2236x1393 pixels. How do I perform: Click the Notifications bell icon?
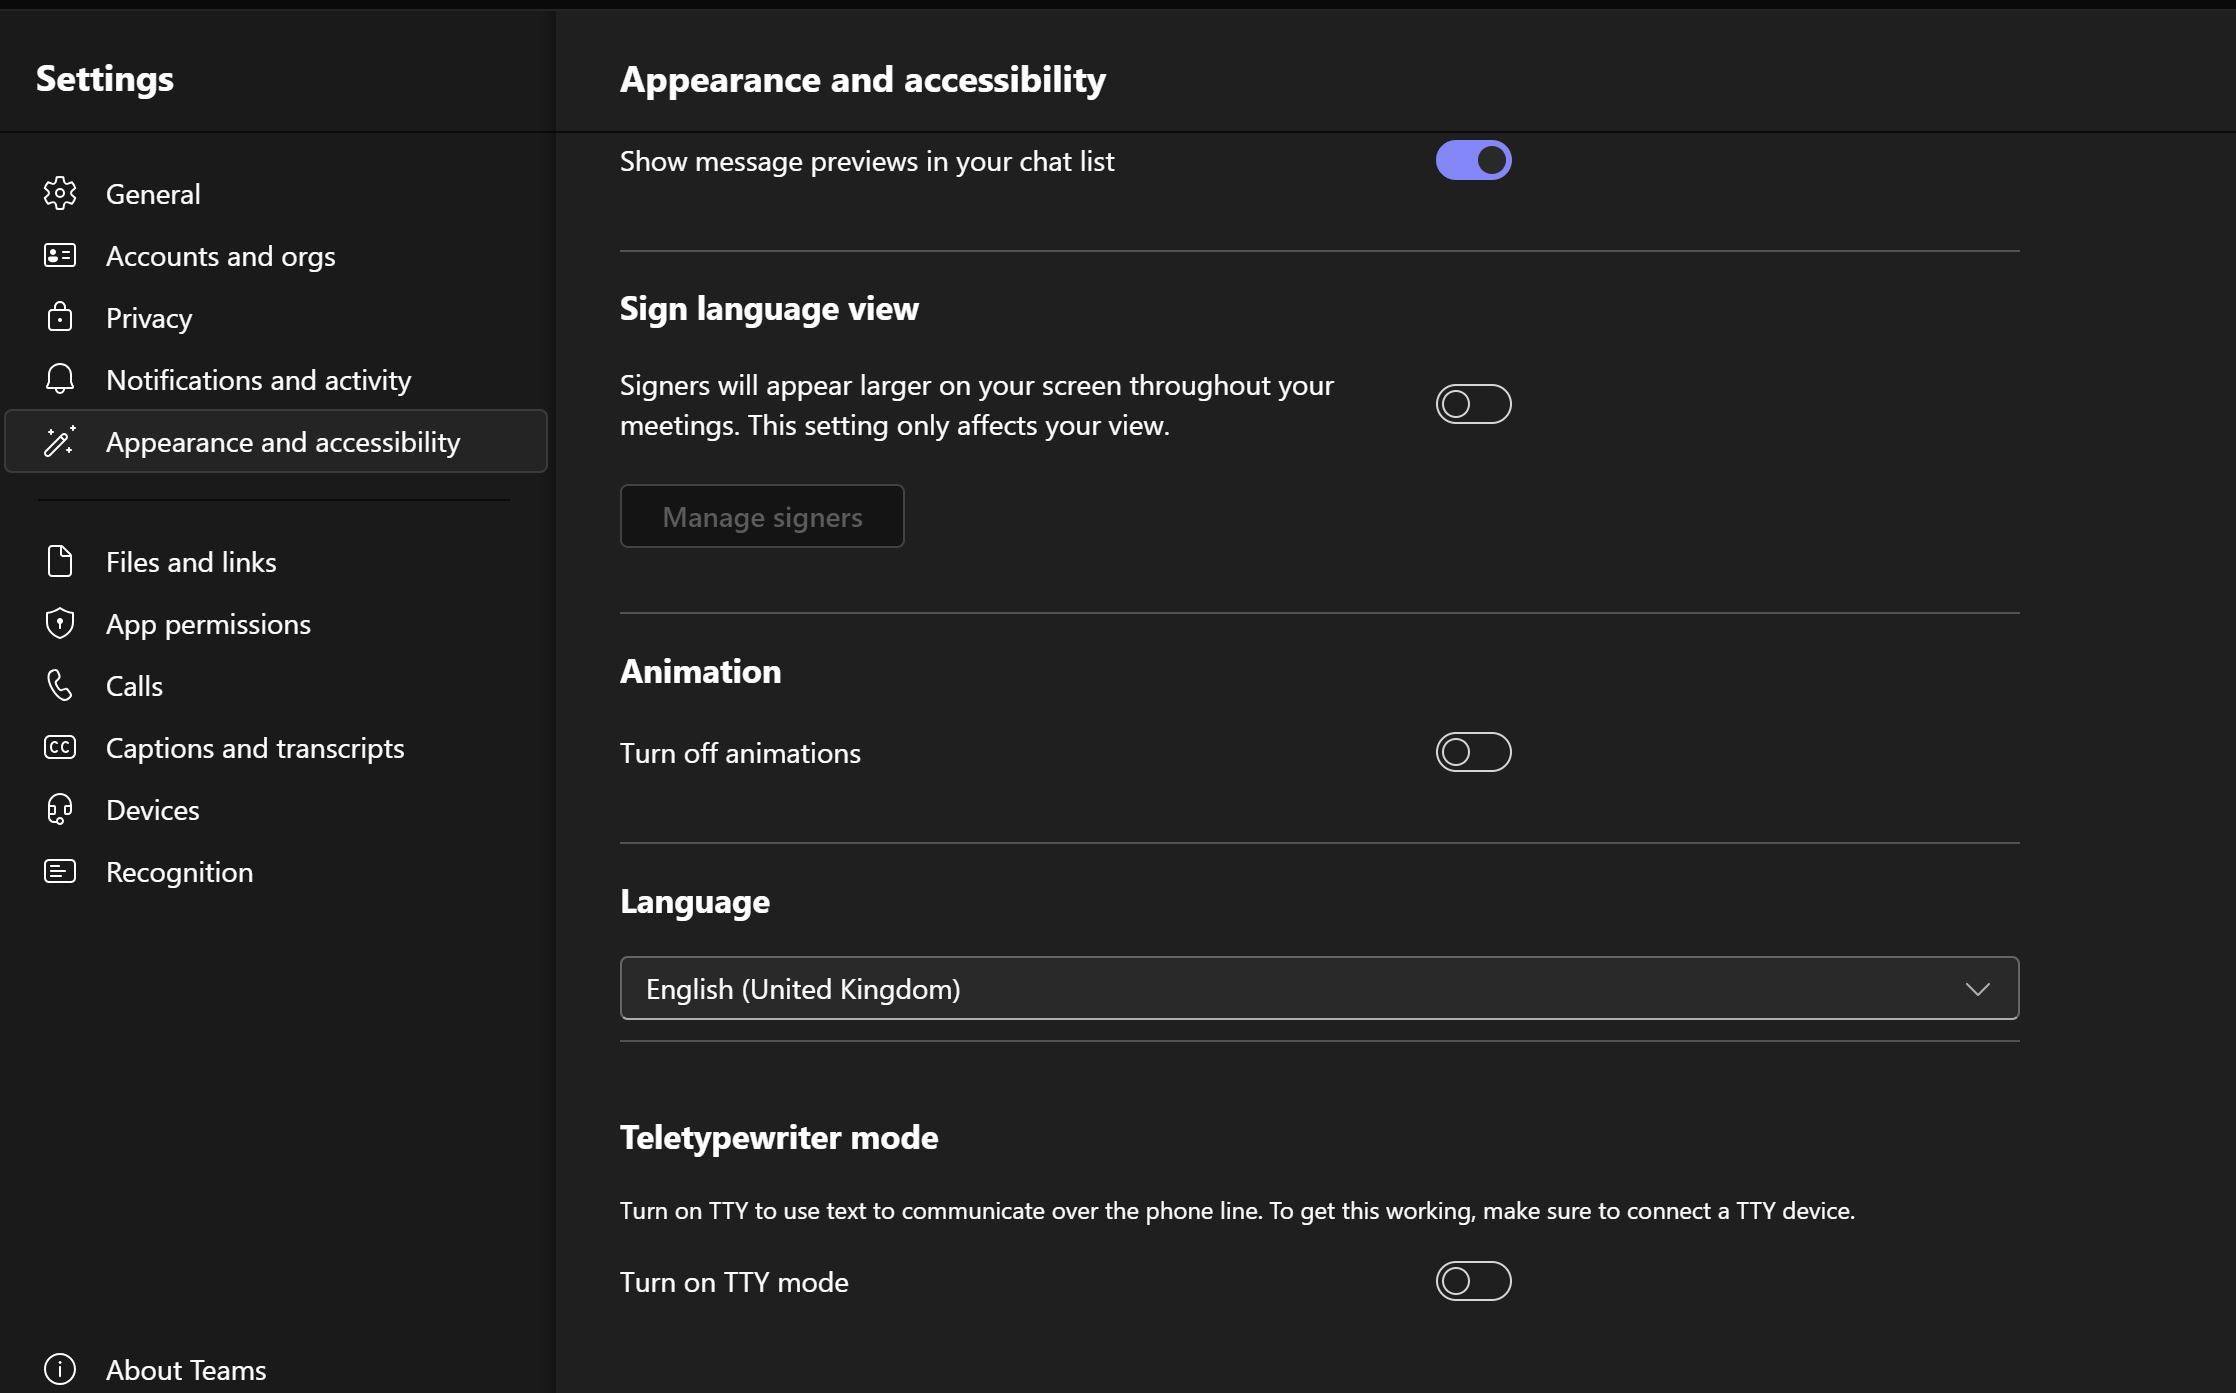click(x=60, y=379)
